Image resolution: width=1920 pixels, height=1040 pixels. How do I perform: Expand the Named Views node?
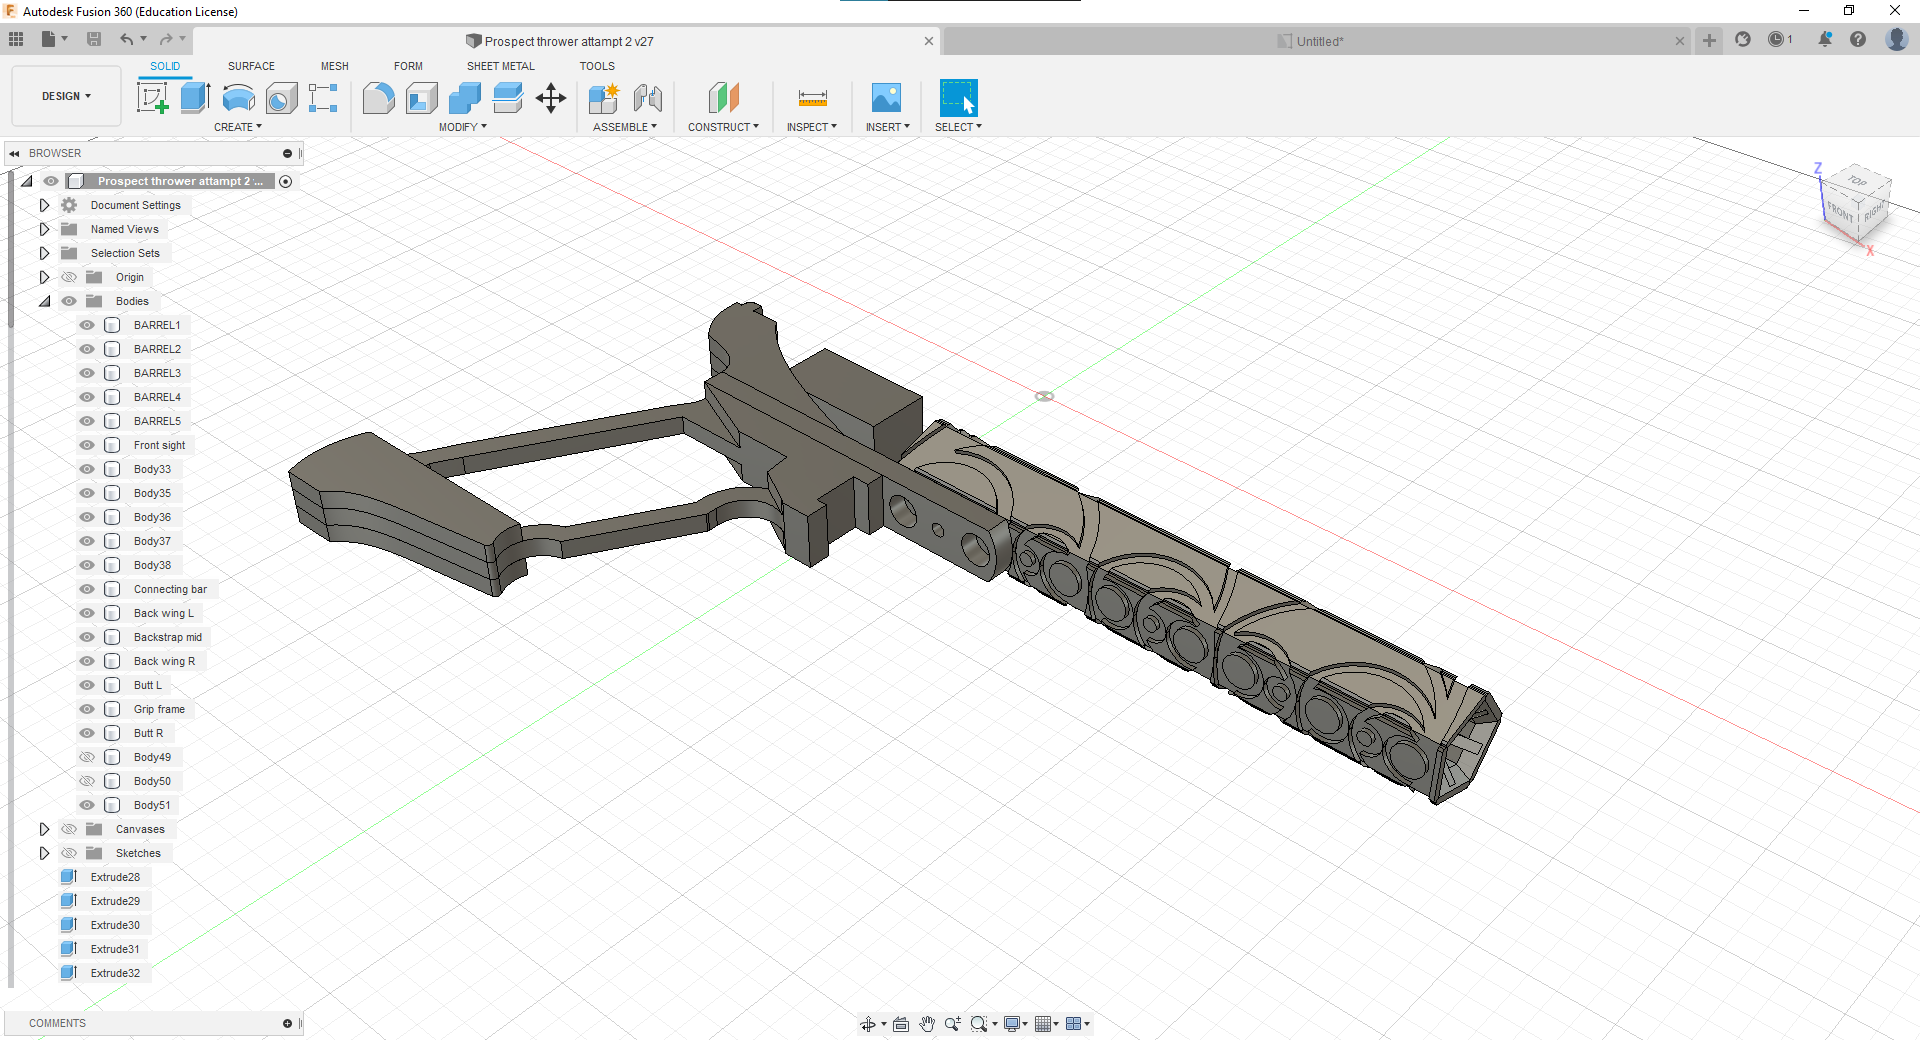pyautogui.click(x=44, y=229)
